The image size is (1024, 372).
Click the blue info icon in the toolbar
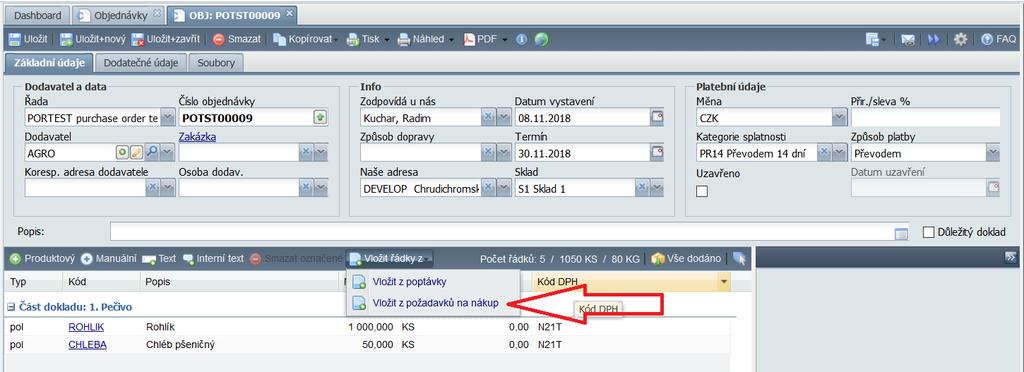click(521, 39)
